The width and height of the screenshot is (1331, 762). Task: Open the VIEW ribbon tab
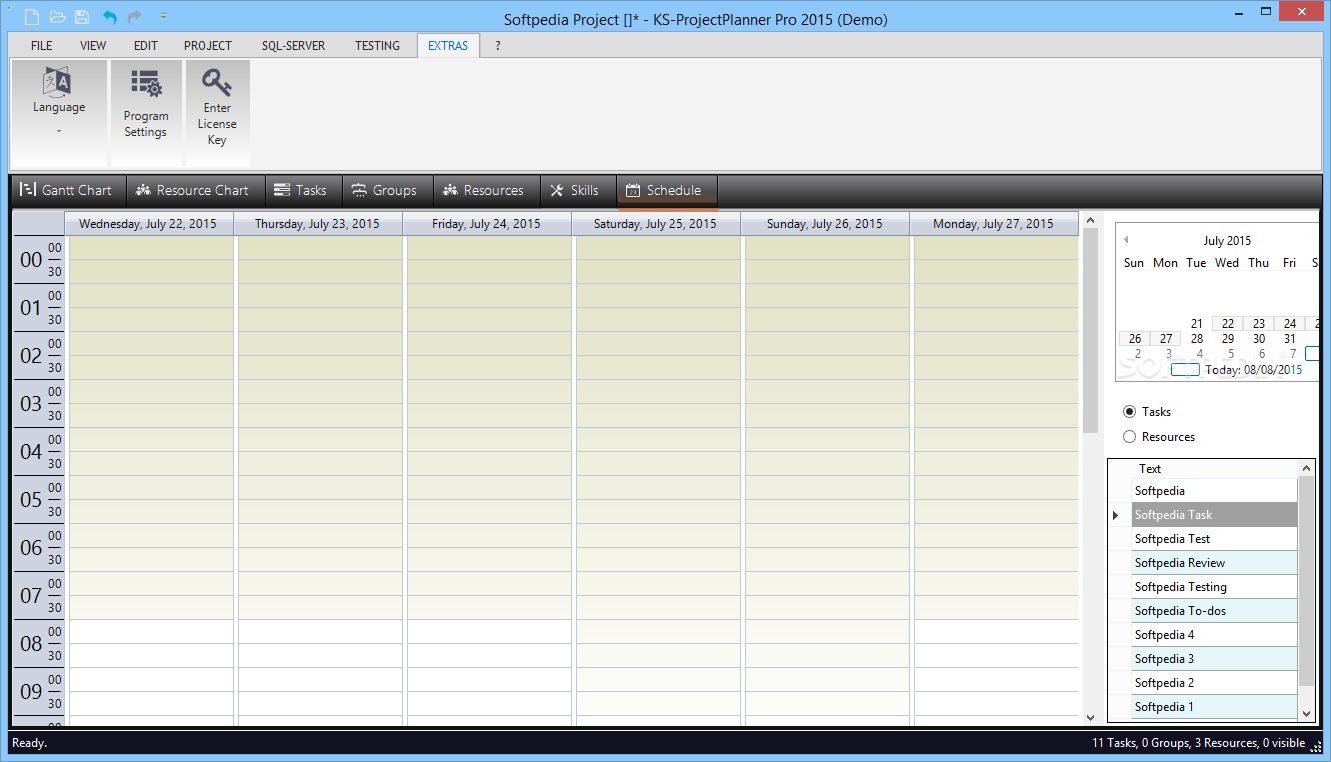tap(93, 46)
